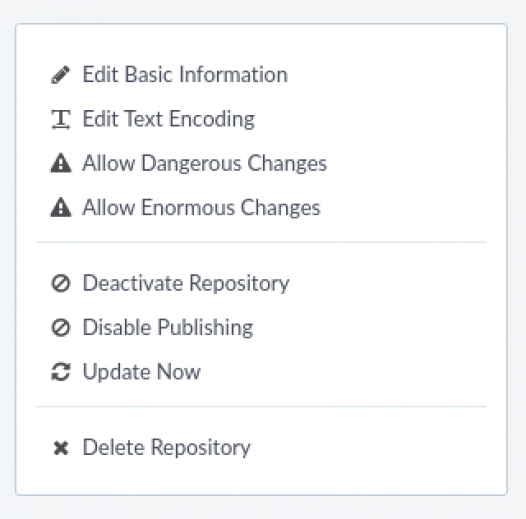Click the text cursor icon beside Edit Text Encoding
The image size is (526, 519).
tap(61, 119)
